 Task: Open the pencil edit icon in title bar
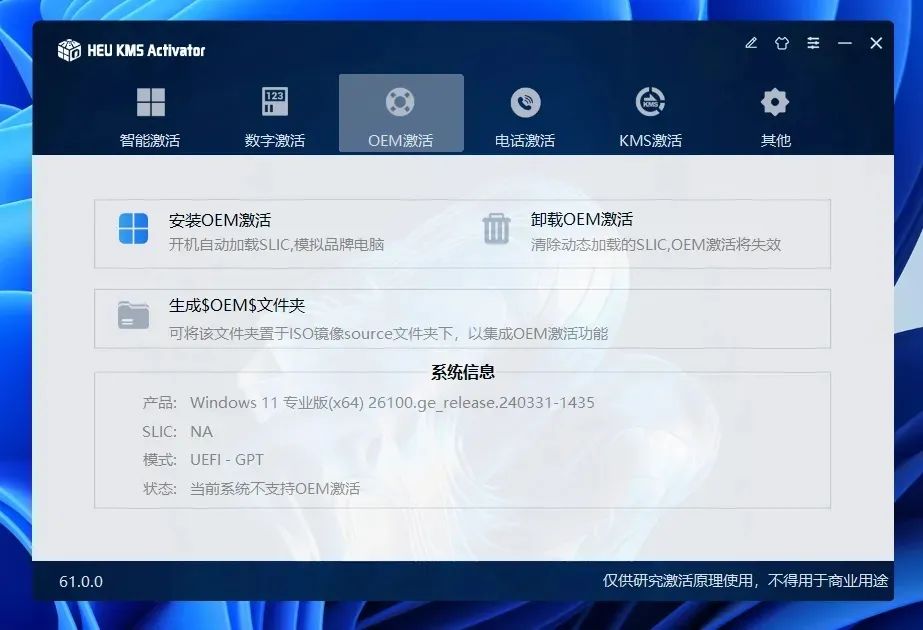(x=751, y=43)
